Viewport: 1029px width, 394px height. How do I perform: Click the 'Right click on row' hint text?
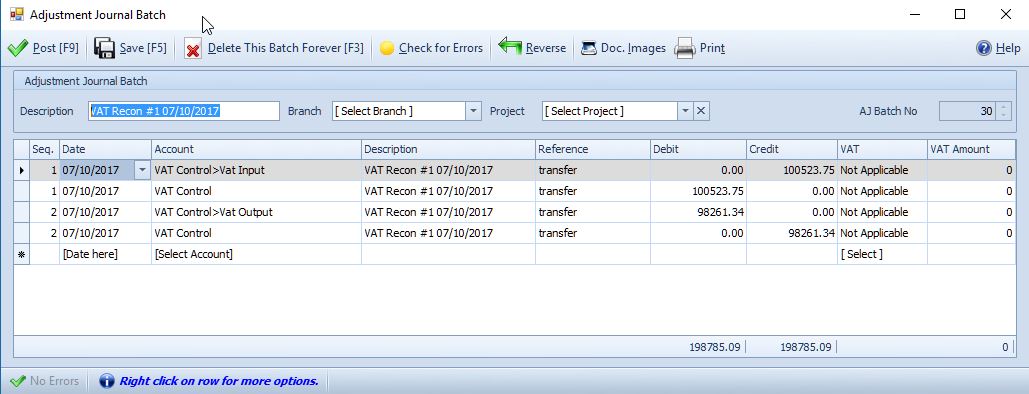[x=219, y=381]
